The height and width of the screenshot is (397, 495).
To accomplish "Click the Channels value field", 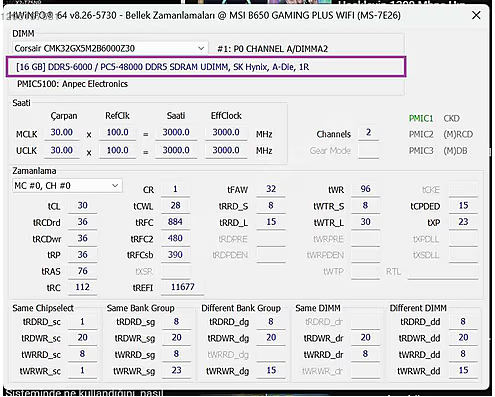I will point(368,133).
